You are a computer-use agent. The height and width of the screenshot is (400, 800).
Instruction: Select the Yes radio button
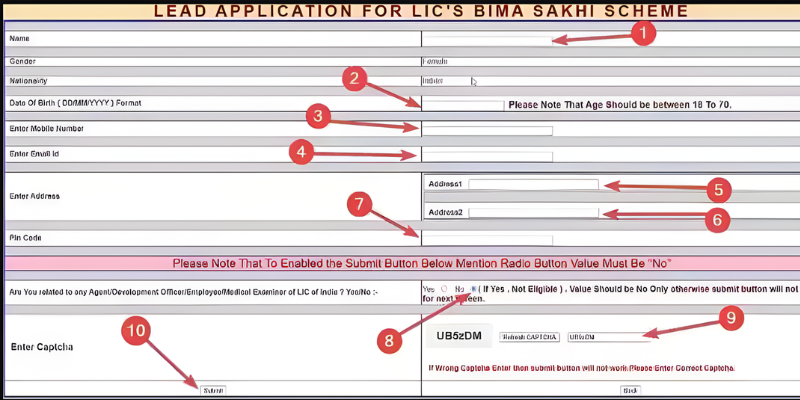tap(443, 289)
